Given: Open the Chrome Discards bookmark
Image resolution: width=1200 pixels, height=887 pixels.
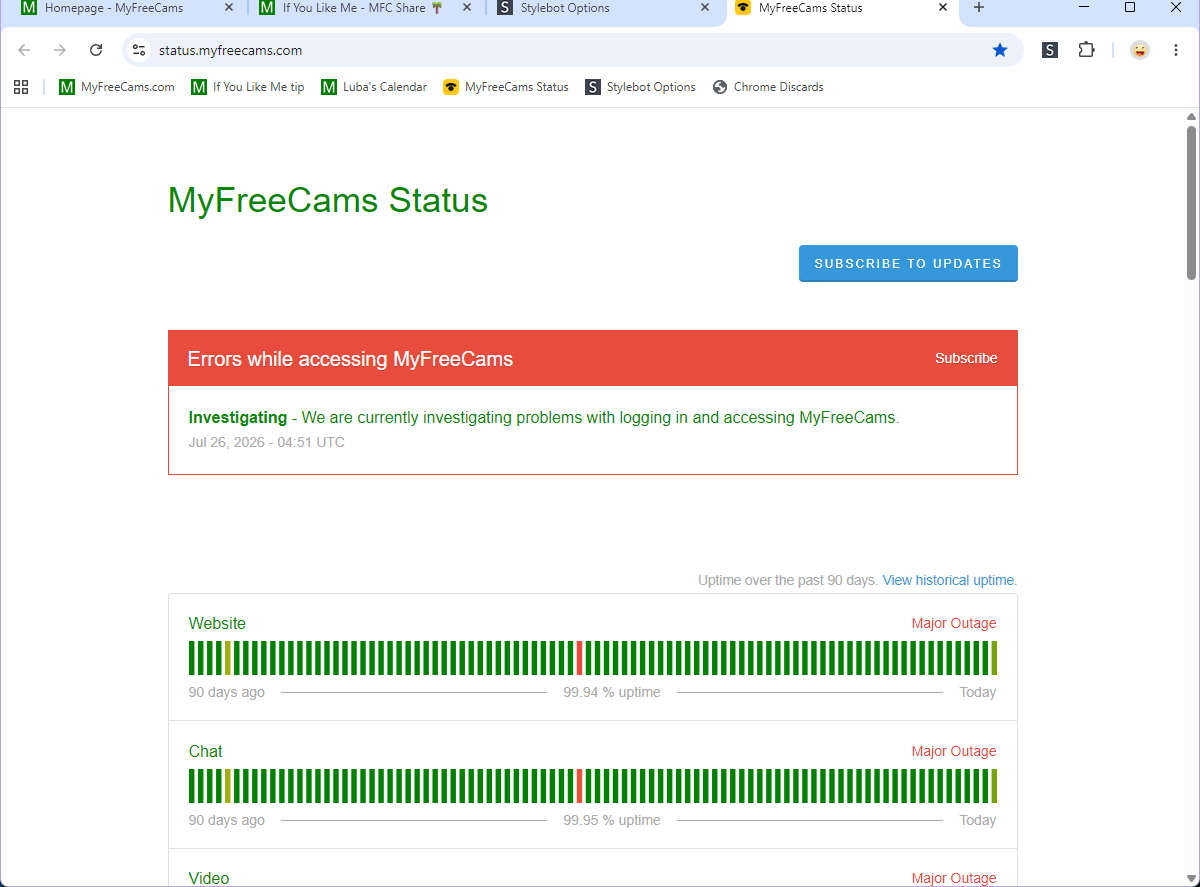Looking at the screenshot, I should click(x=768, y=87).
